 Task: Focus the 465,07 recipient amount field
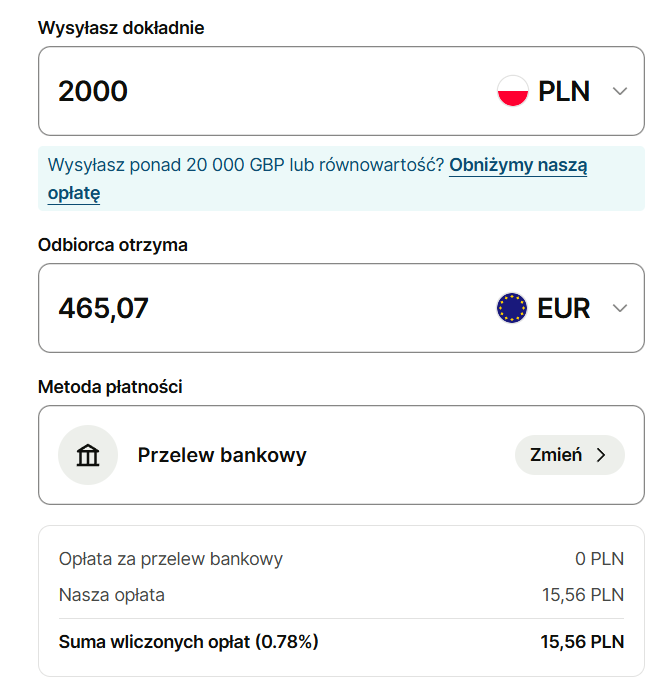250,308
